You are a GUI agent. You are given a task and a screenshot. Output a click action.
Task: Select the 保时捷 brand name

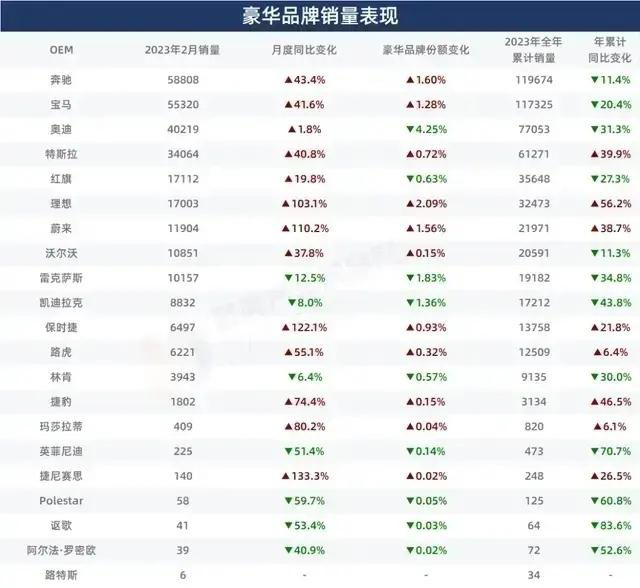(x=61, y=328)
